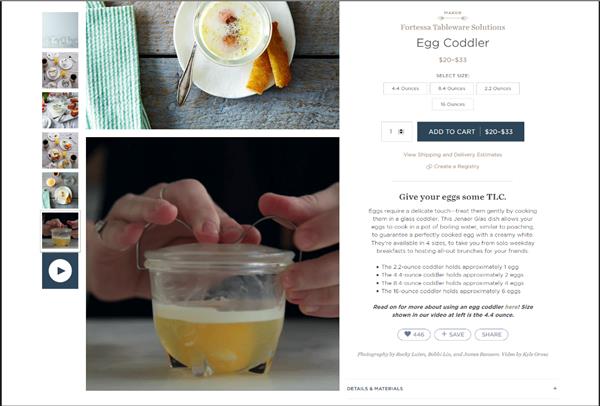
Task: Add the Egg Coddler to cart
Action: (x=470, y=132)
